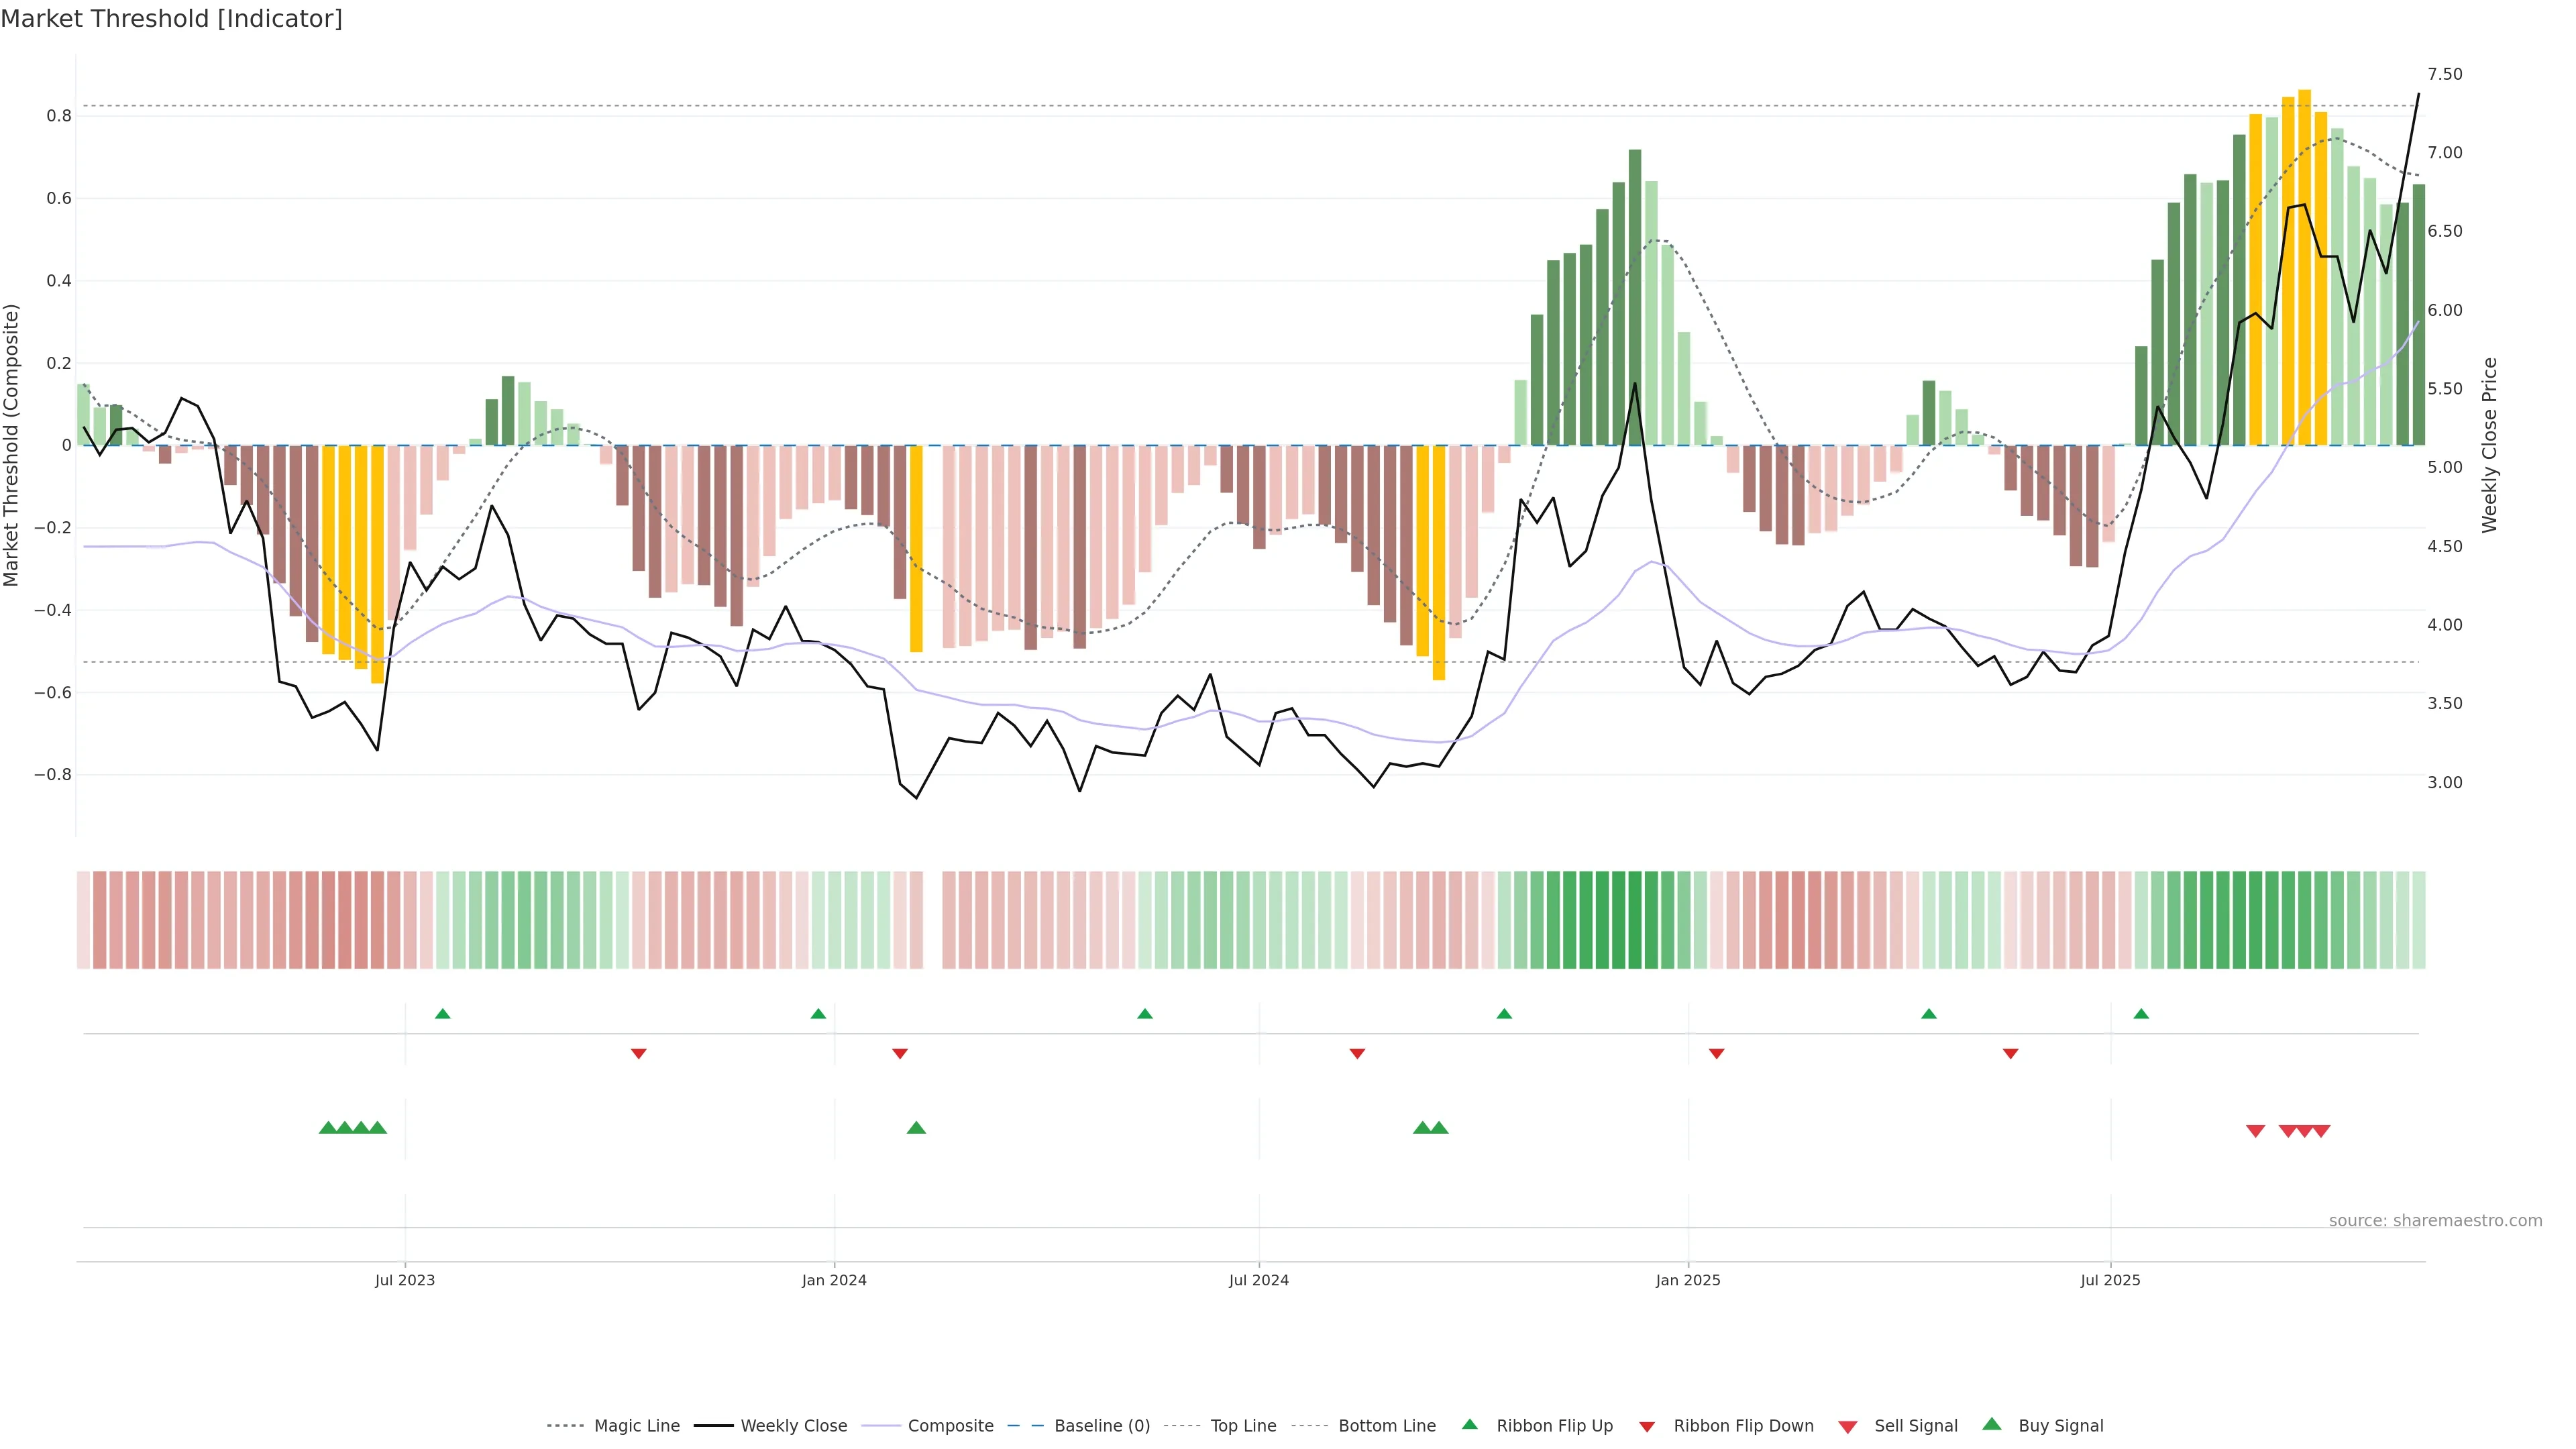This screenshot has width=2576, height=1449.
Task: Select the Jul 2024 x-axis label
Action: [1258, 1280]
